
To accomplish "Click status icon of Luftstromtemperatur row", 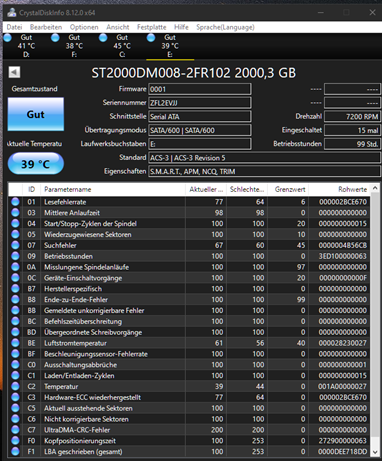I will tap(15, 343).
